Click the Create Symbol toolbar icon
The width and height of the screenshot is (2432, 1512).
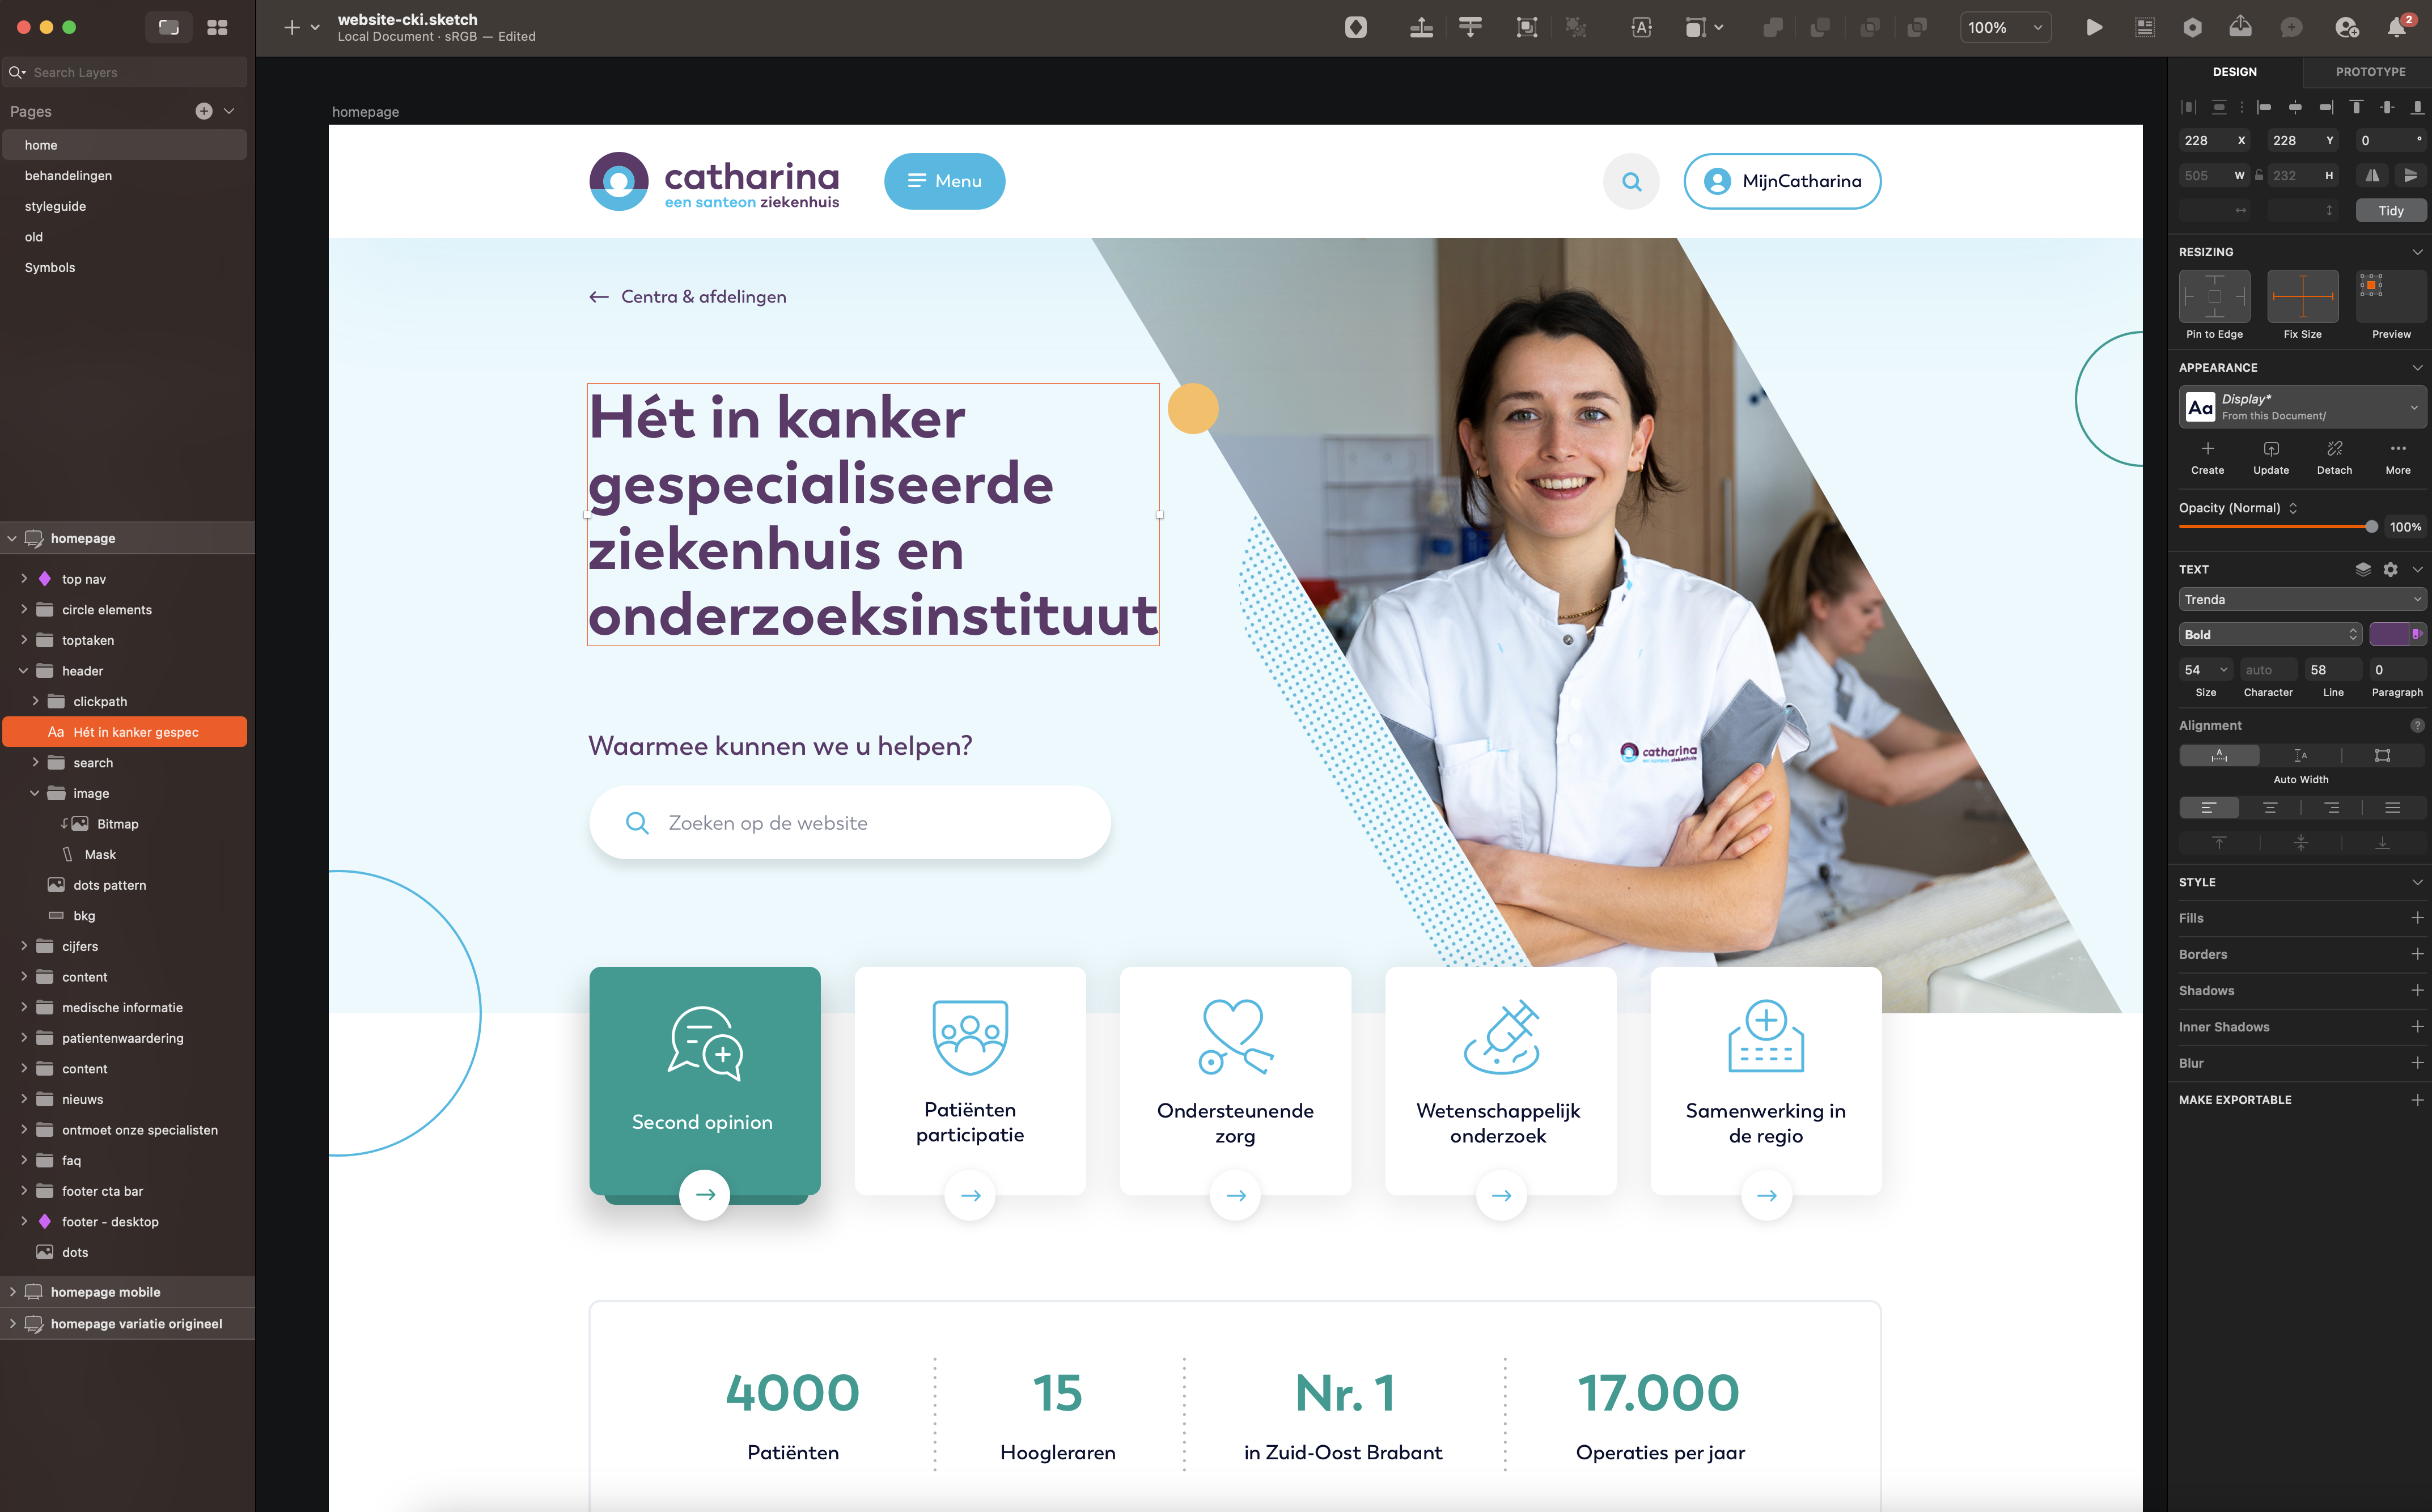click(1355, 28)
